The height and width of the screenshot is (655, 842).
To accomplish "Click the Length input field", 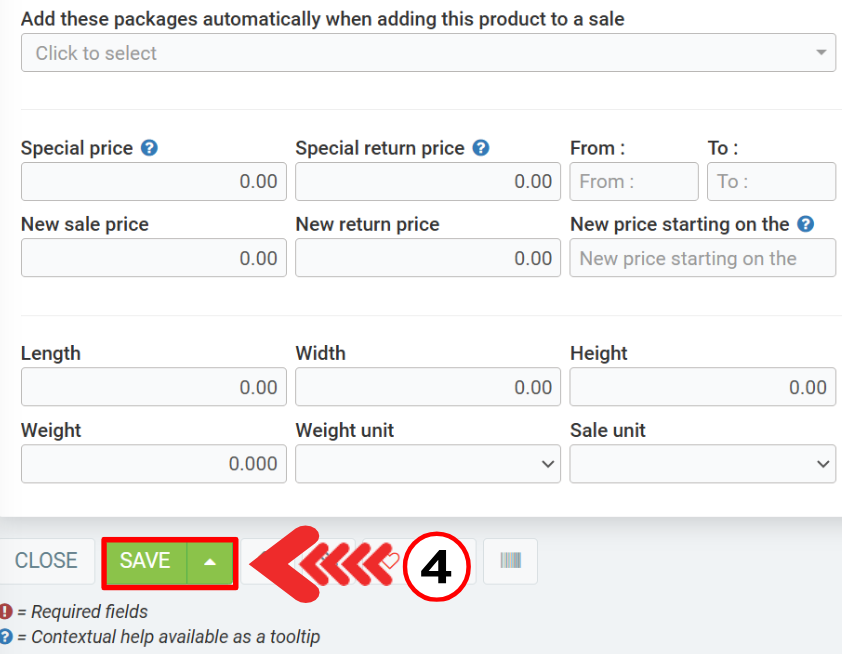I will click(x=153, y=387).
